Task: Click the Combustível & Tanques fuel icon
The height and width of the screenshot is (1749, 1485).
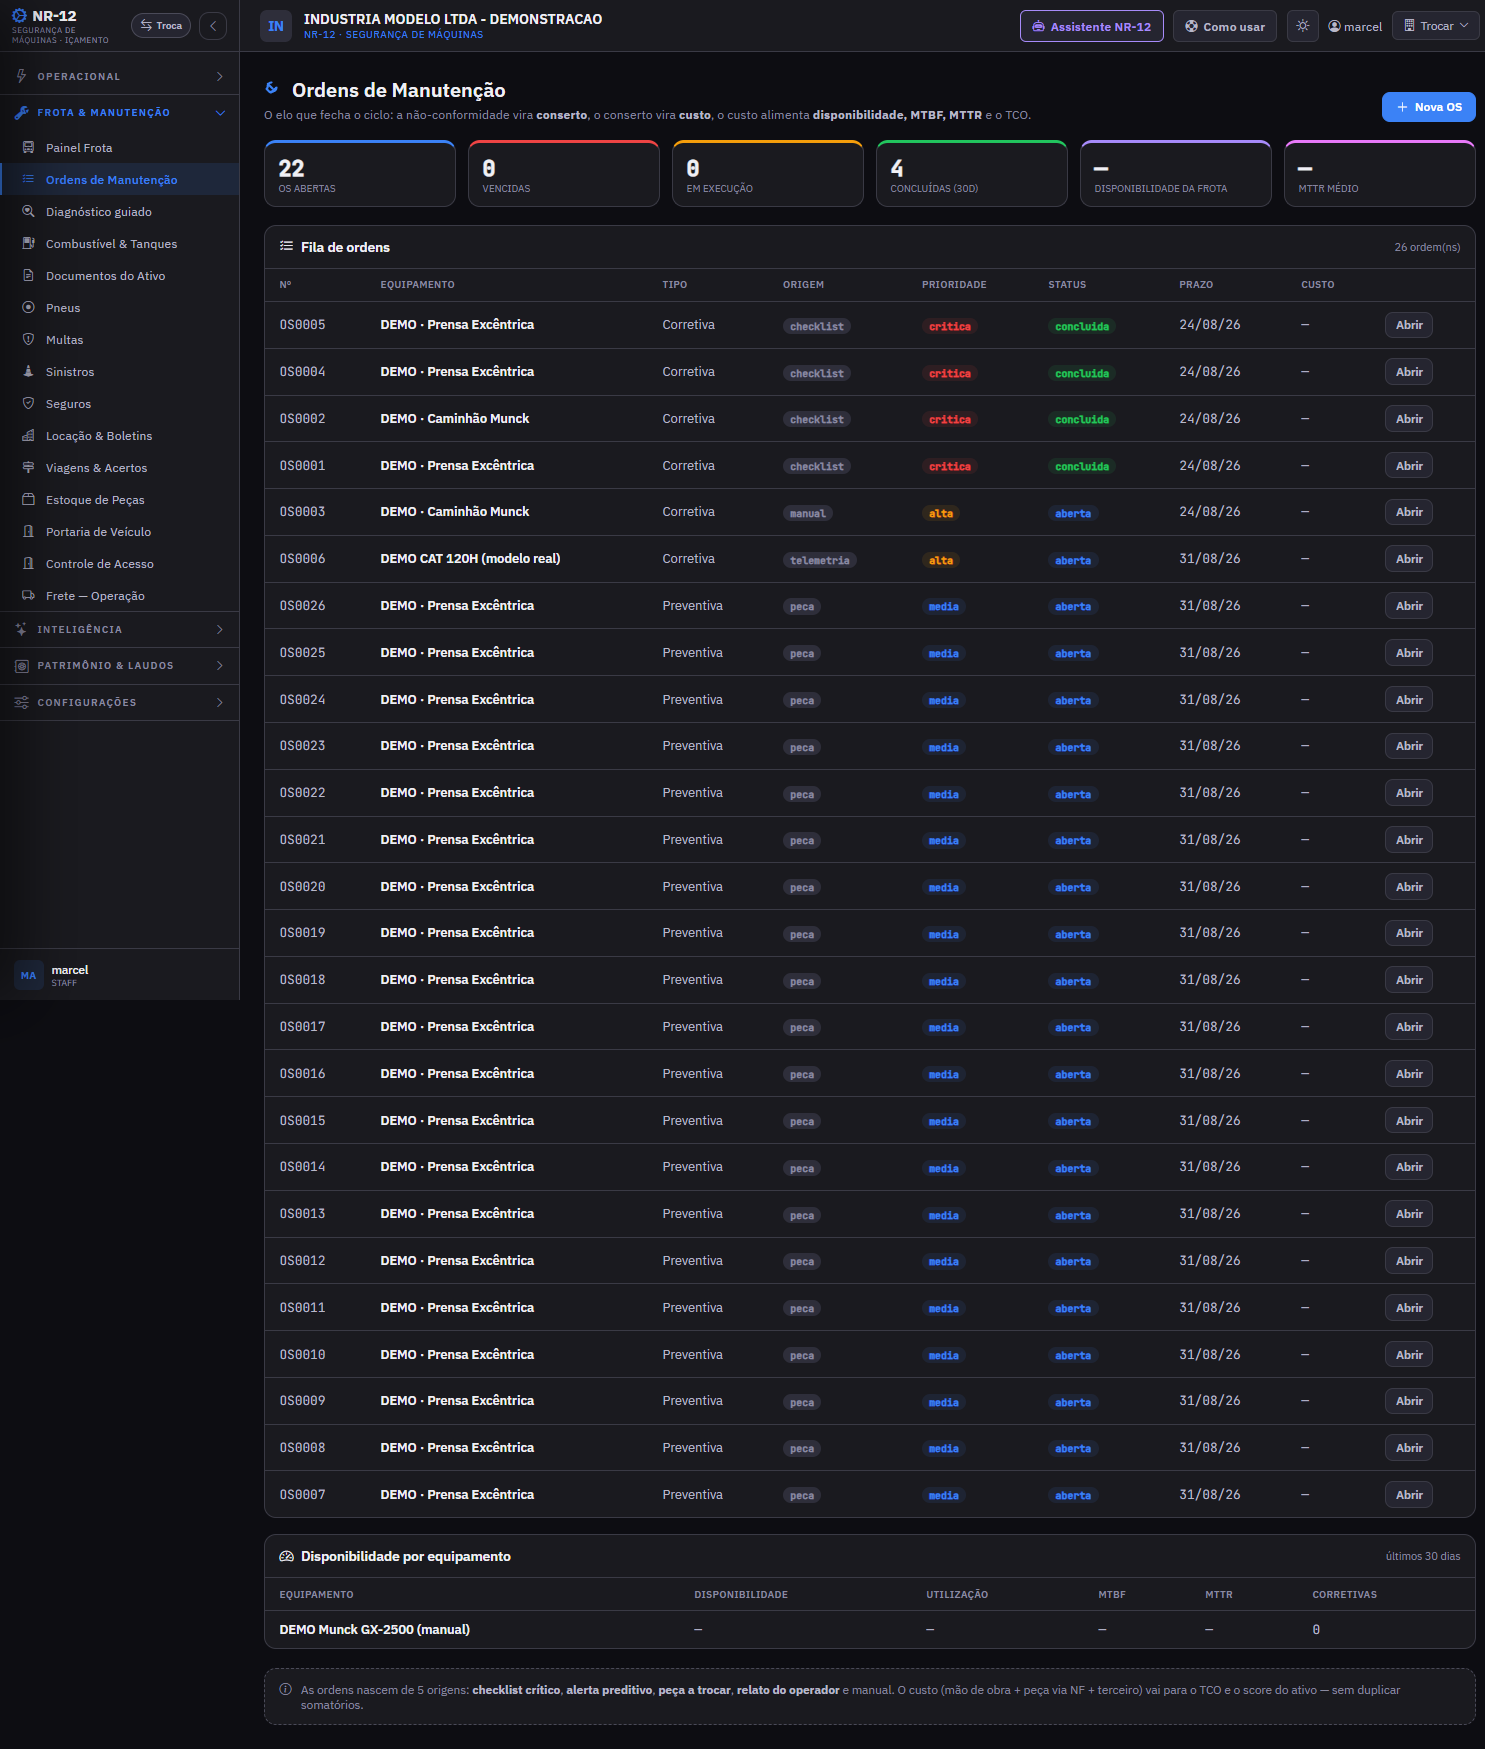Action: click(28, 243)
